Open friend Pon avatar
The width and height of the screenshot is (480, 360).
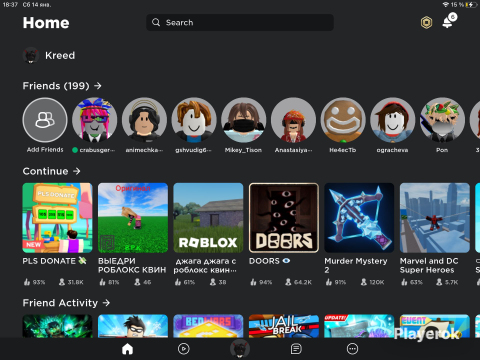pyautogui.click(x=442, y=120)
